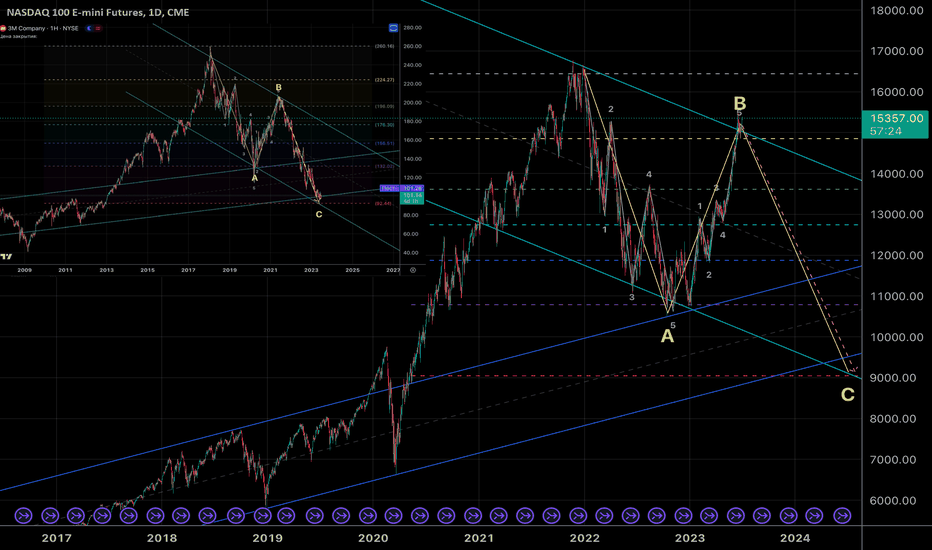Select wave B label in the 3M inset chart
Screen dimensions: 932x550
pyautogui.click(x=278, y=87)
